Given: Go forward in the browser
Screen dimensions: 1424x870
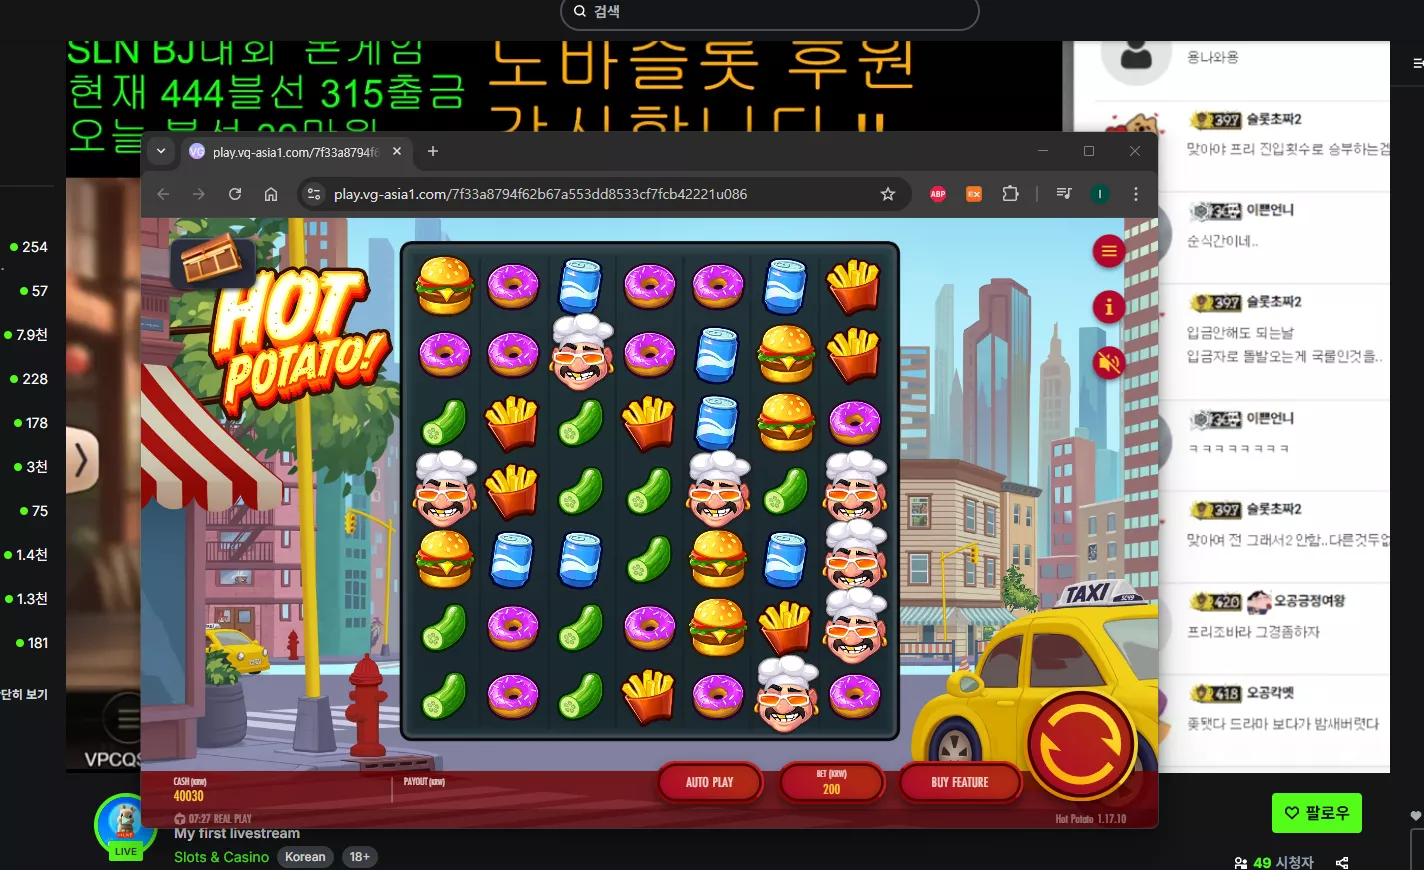Looking at the screenshot, I should coord(198,194).
